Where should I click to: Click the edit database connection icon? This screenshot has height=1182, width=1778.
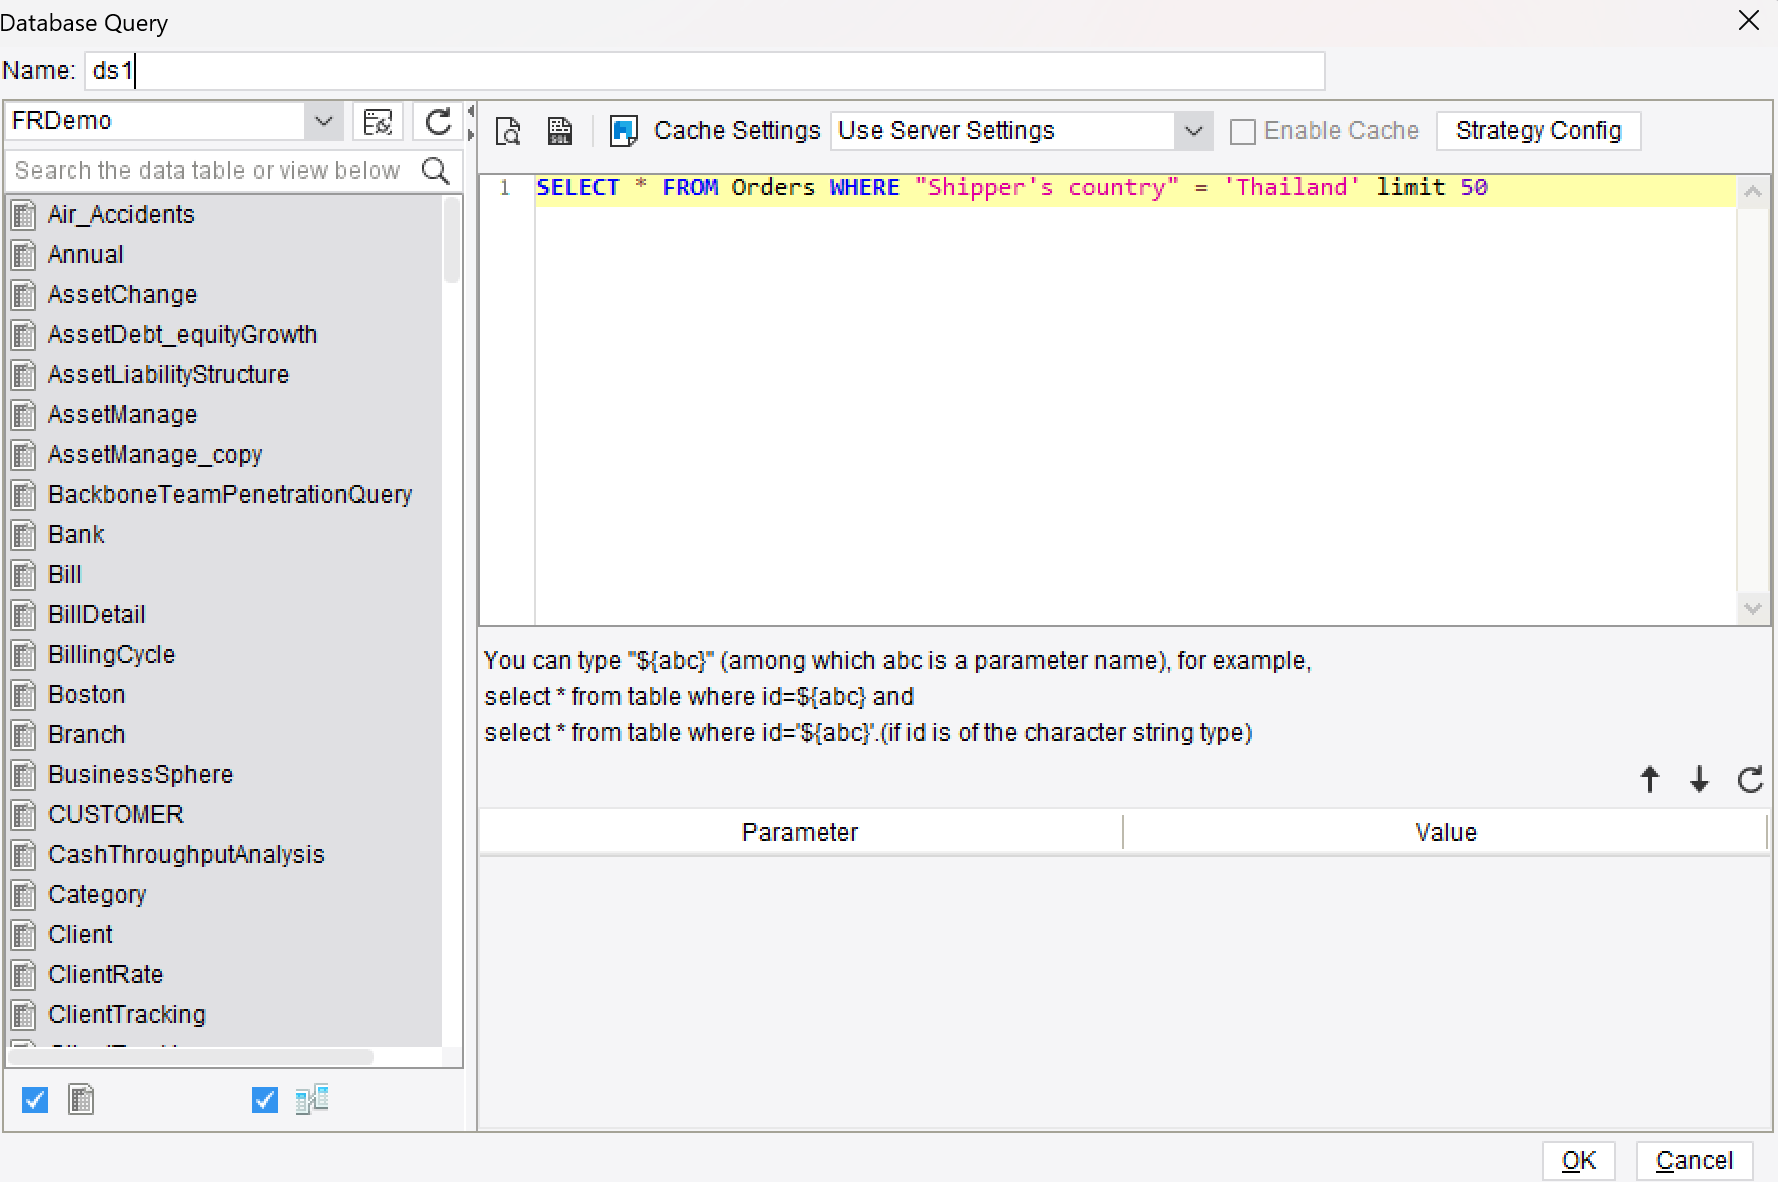pos(377,121)
